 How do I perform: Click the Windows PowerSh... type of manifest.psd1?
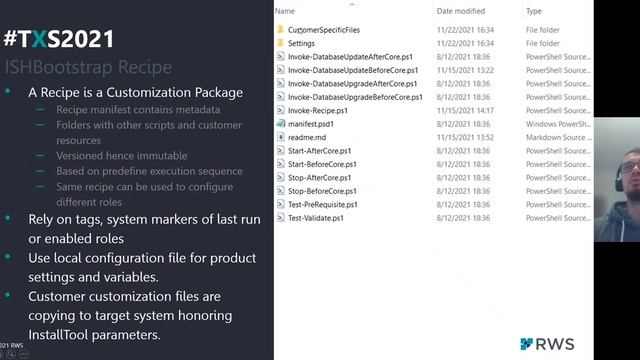tap(558, 124)
